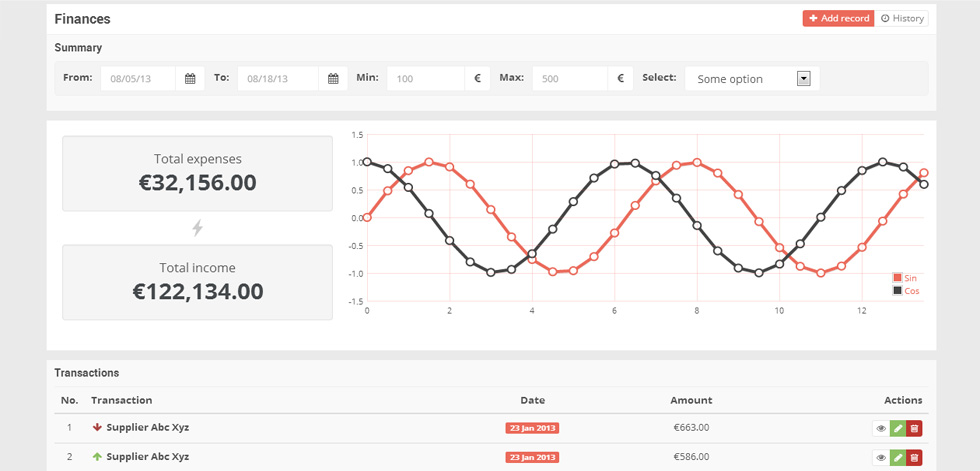Click Supplier Abc Xyz in row 2

pos(148,457)
